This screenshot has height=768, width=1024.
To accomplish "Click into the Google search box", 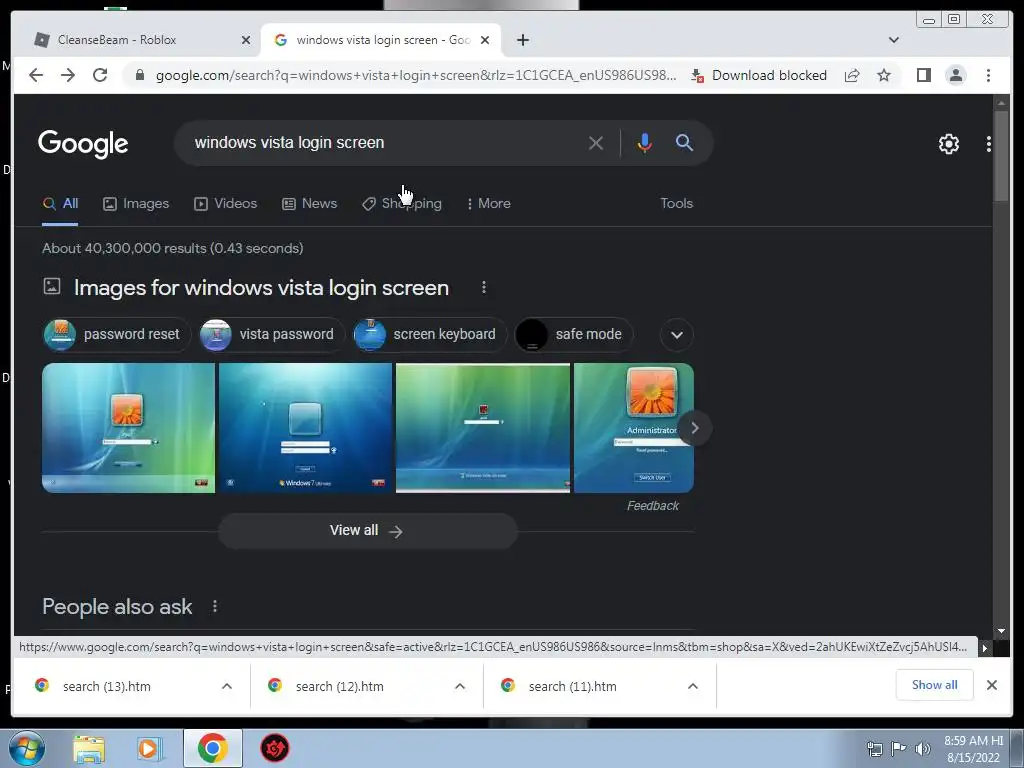I will click(385, 142).
